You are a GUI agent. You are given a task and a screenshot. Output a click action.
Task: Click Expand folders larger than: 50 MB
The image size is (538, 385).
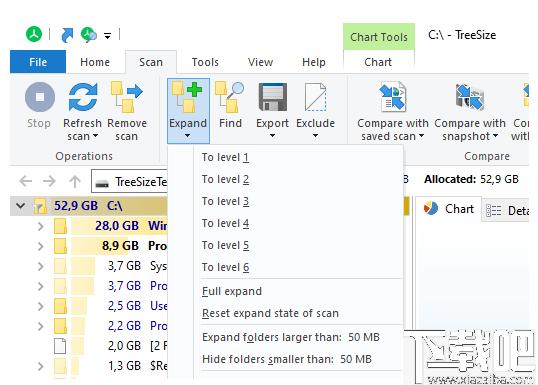[285, 337]
